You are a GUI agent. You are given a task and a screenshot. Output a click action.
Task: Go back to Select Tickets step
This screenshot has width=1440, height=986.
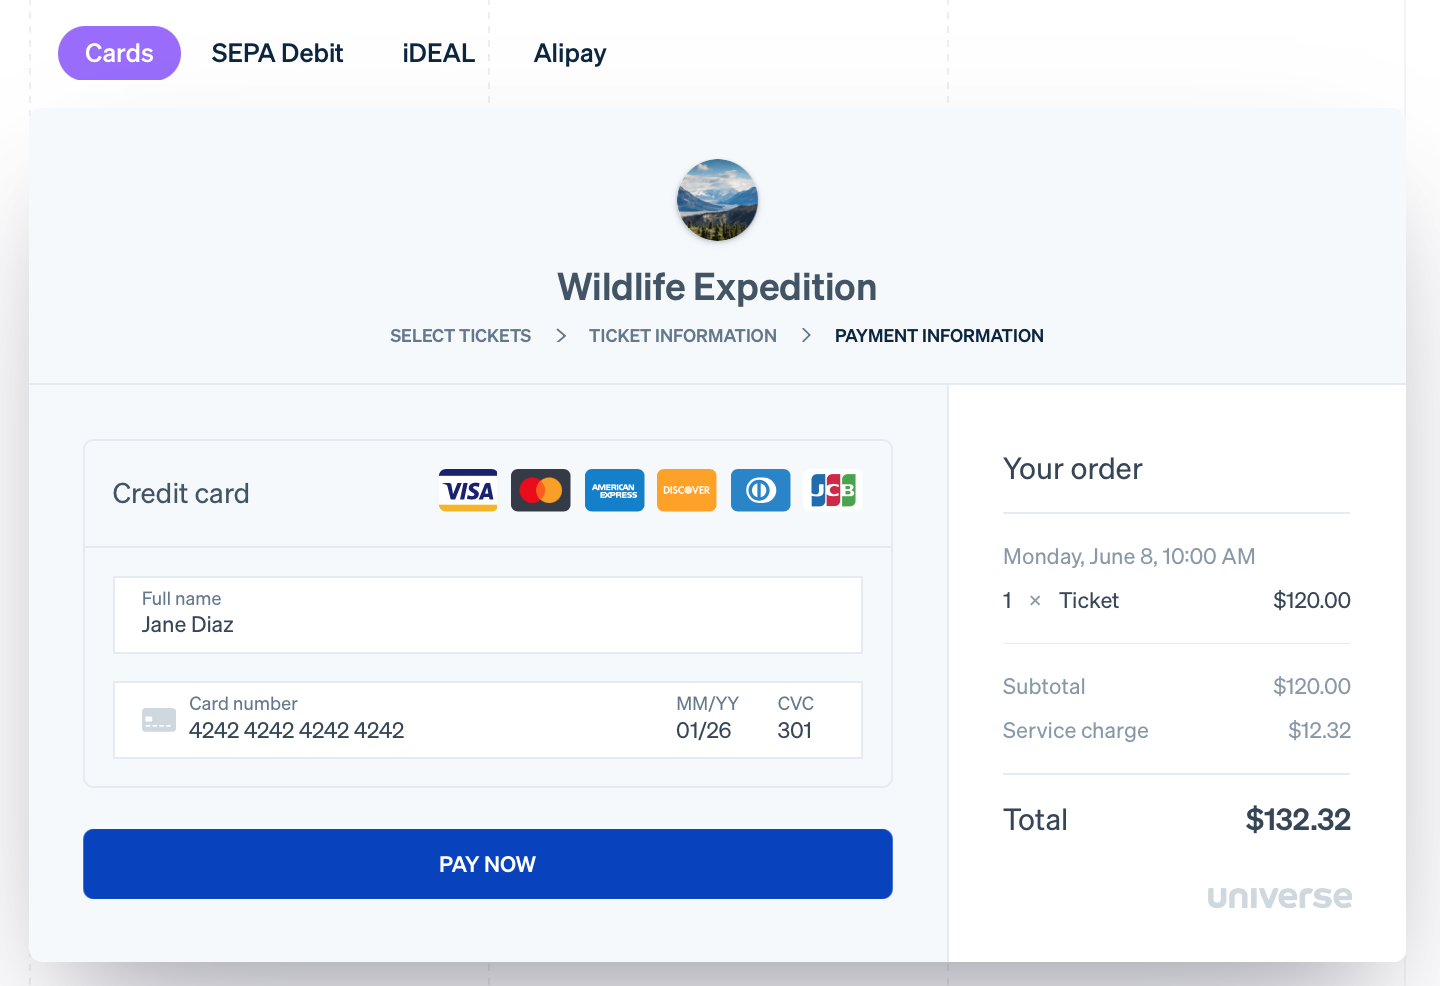point(460,336)
